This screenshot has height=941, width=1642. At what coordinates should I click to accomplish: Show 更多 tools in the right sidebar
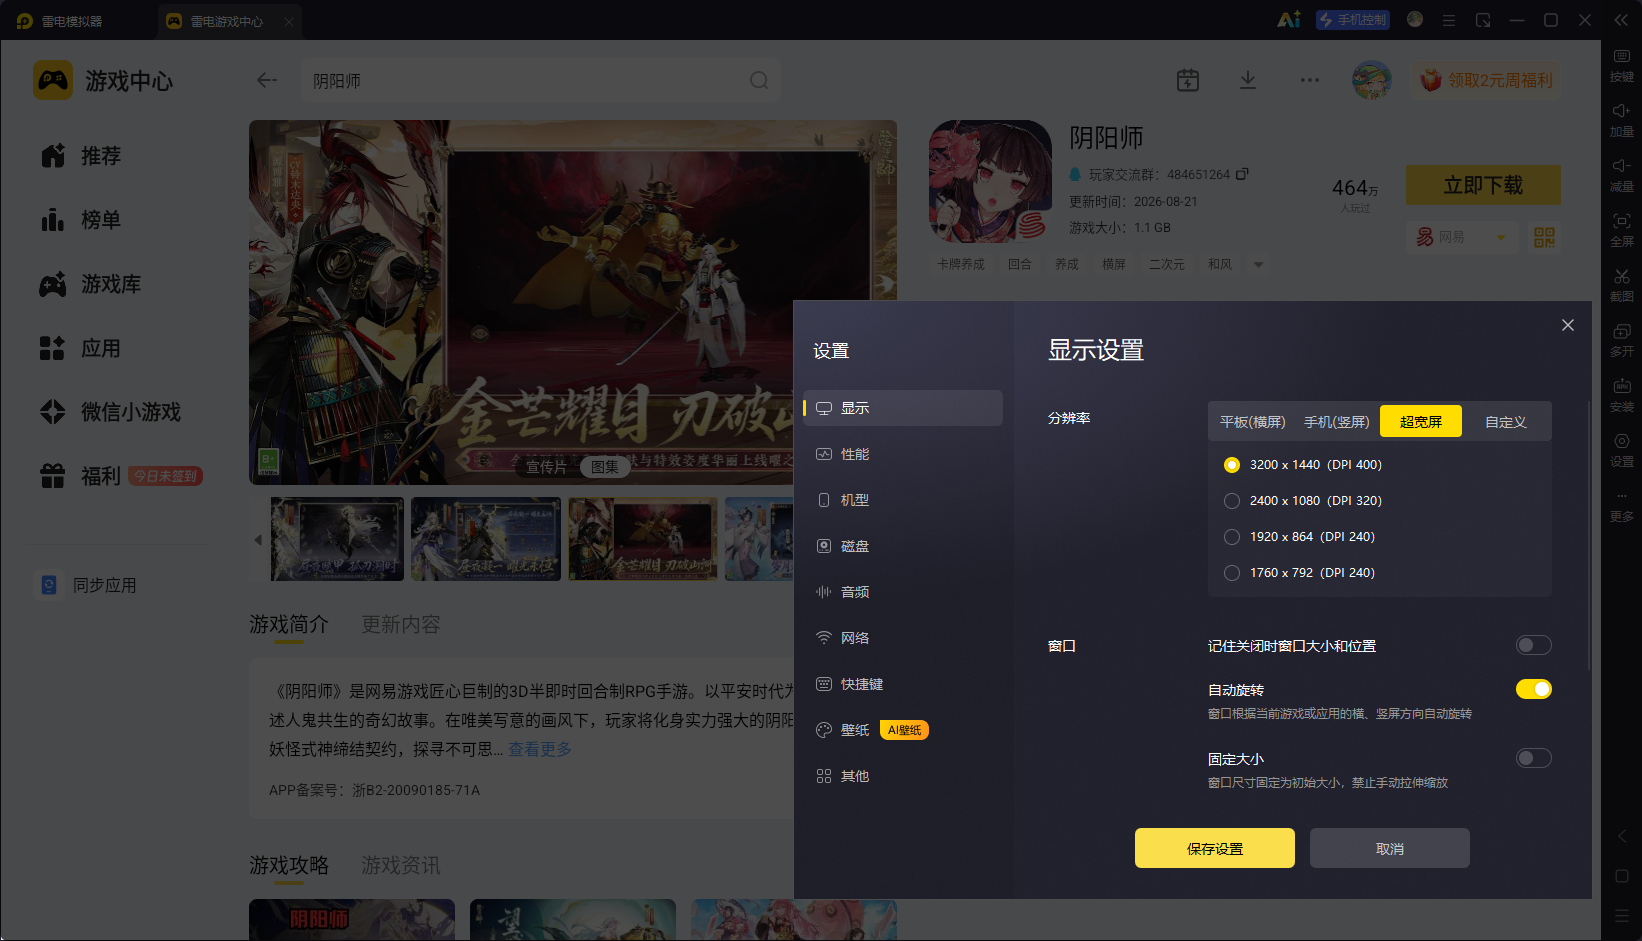(1621, 505)
